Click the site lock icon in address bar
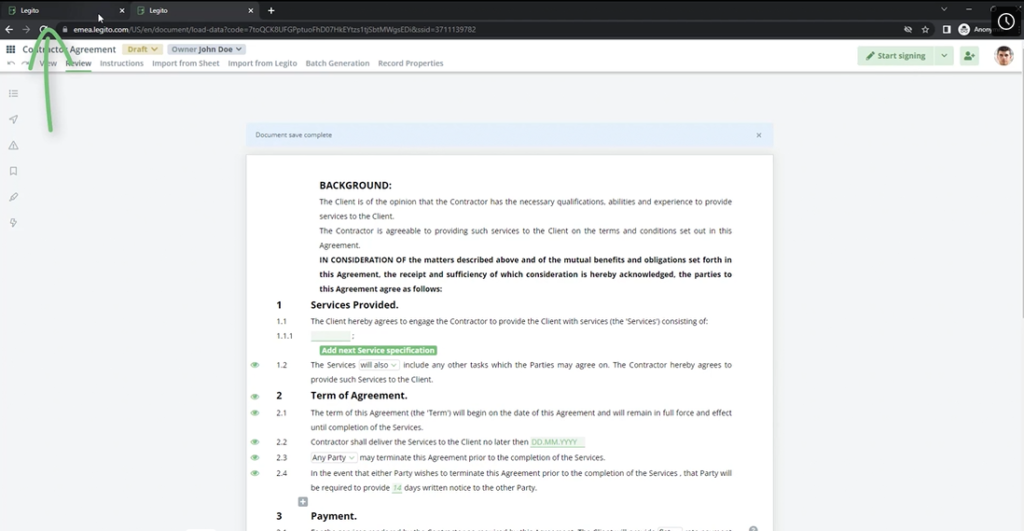 tap(65, 29)
